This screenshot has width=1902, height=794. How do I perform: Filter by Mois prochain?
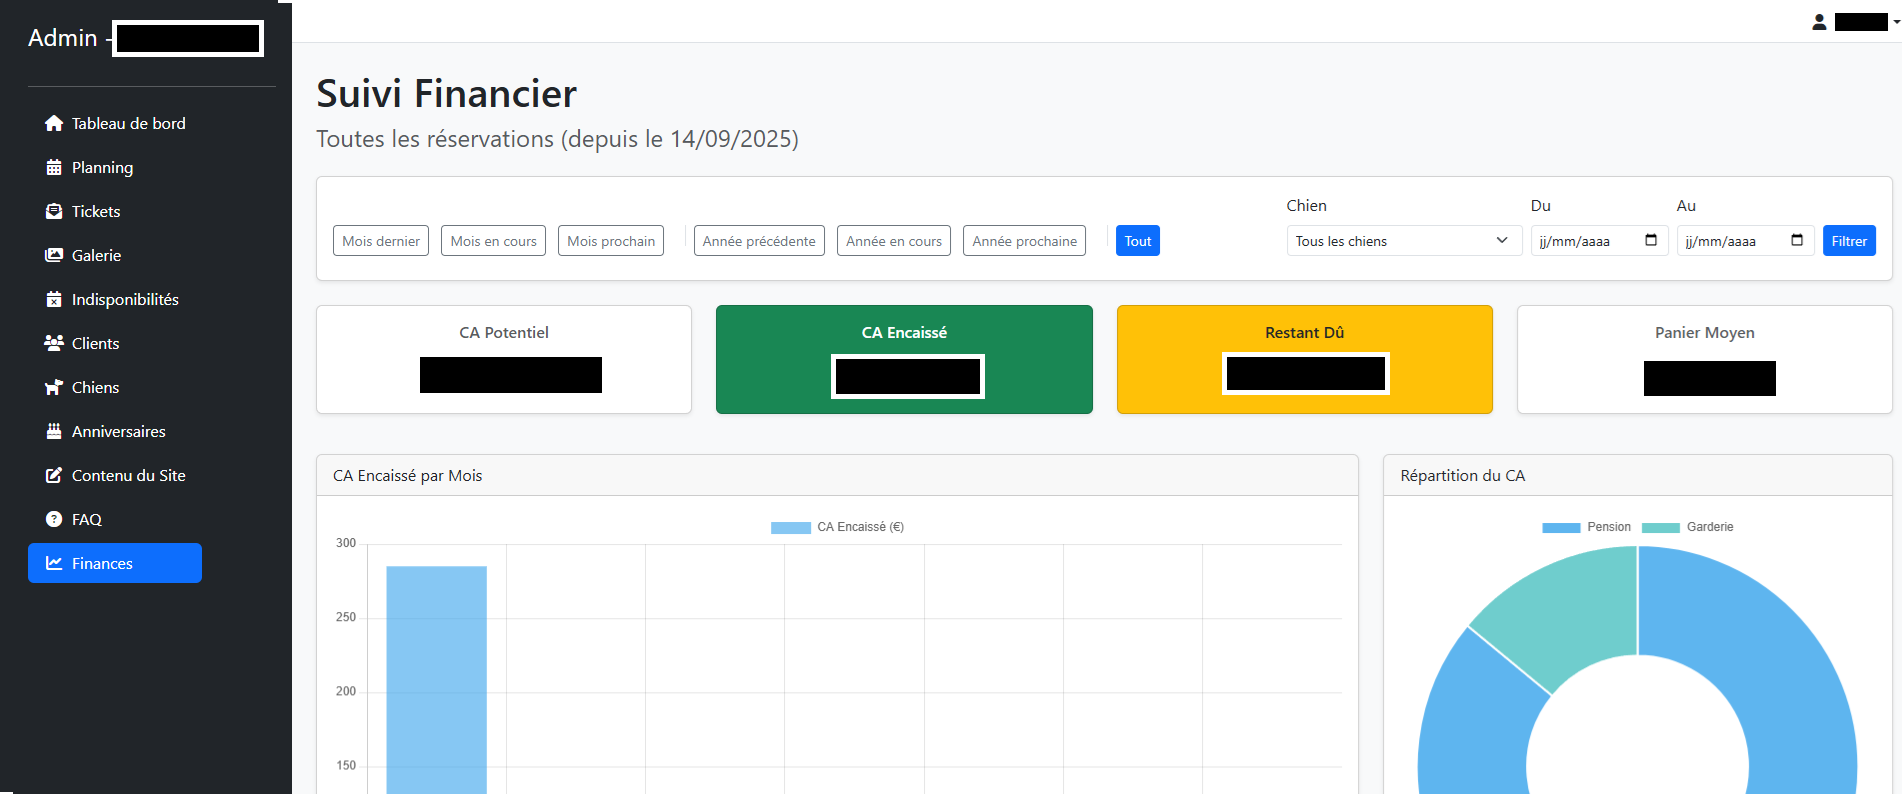click(611, 241)
